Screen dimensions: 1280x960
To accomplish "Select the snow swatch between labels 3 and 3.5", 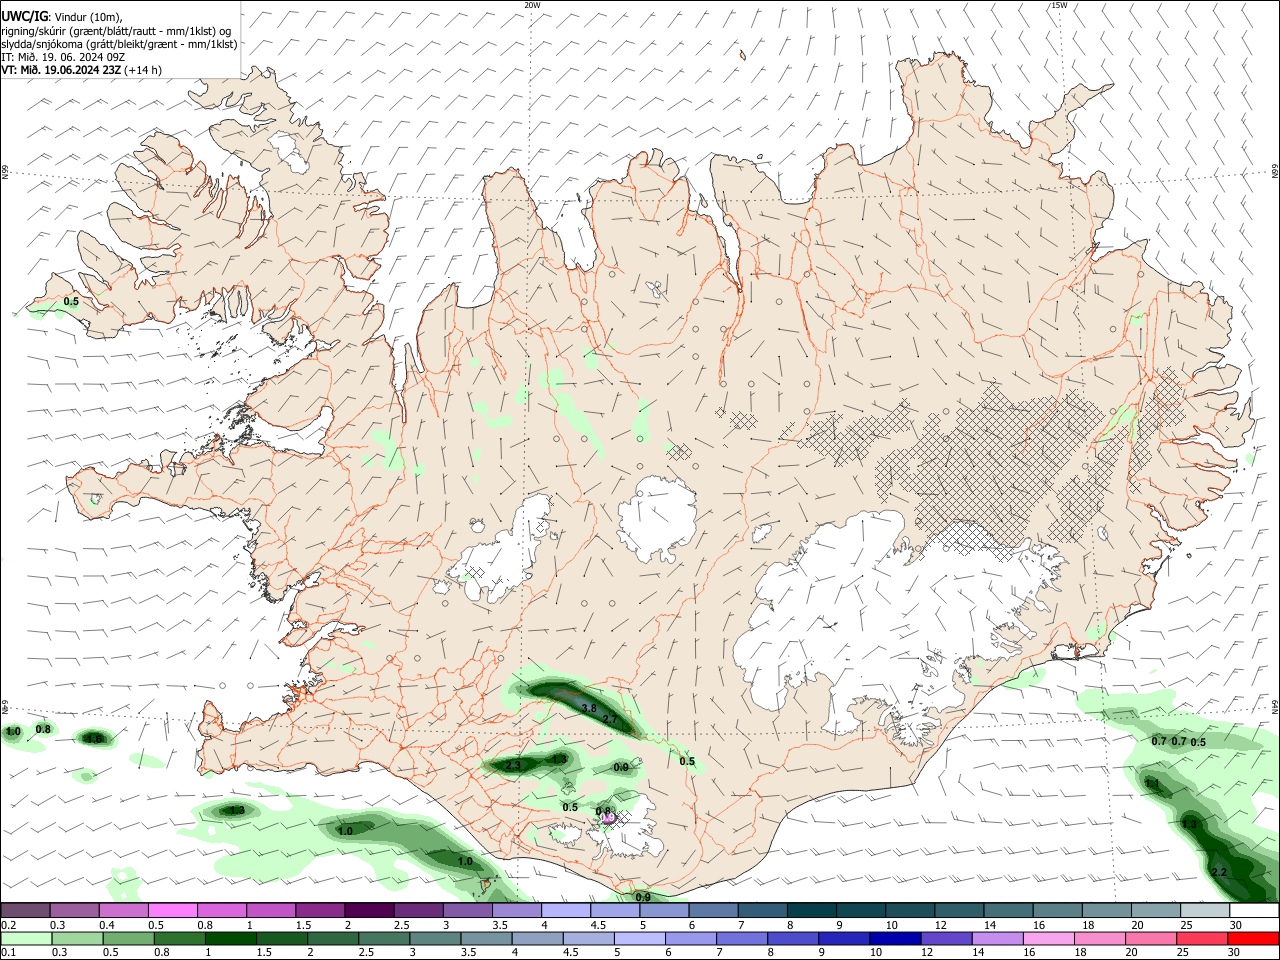I will coord(467,910).
